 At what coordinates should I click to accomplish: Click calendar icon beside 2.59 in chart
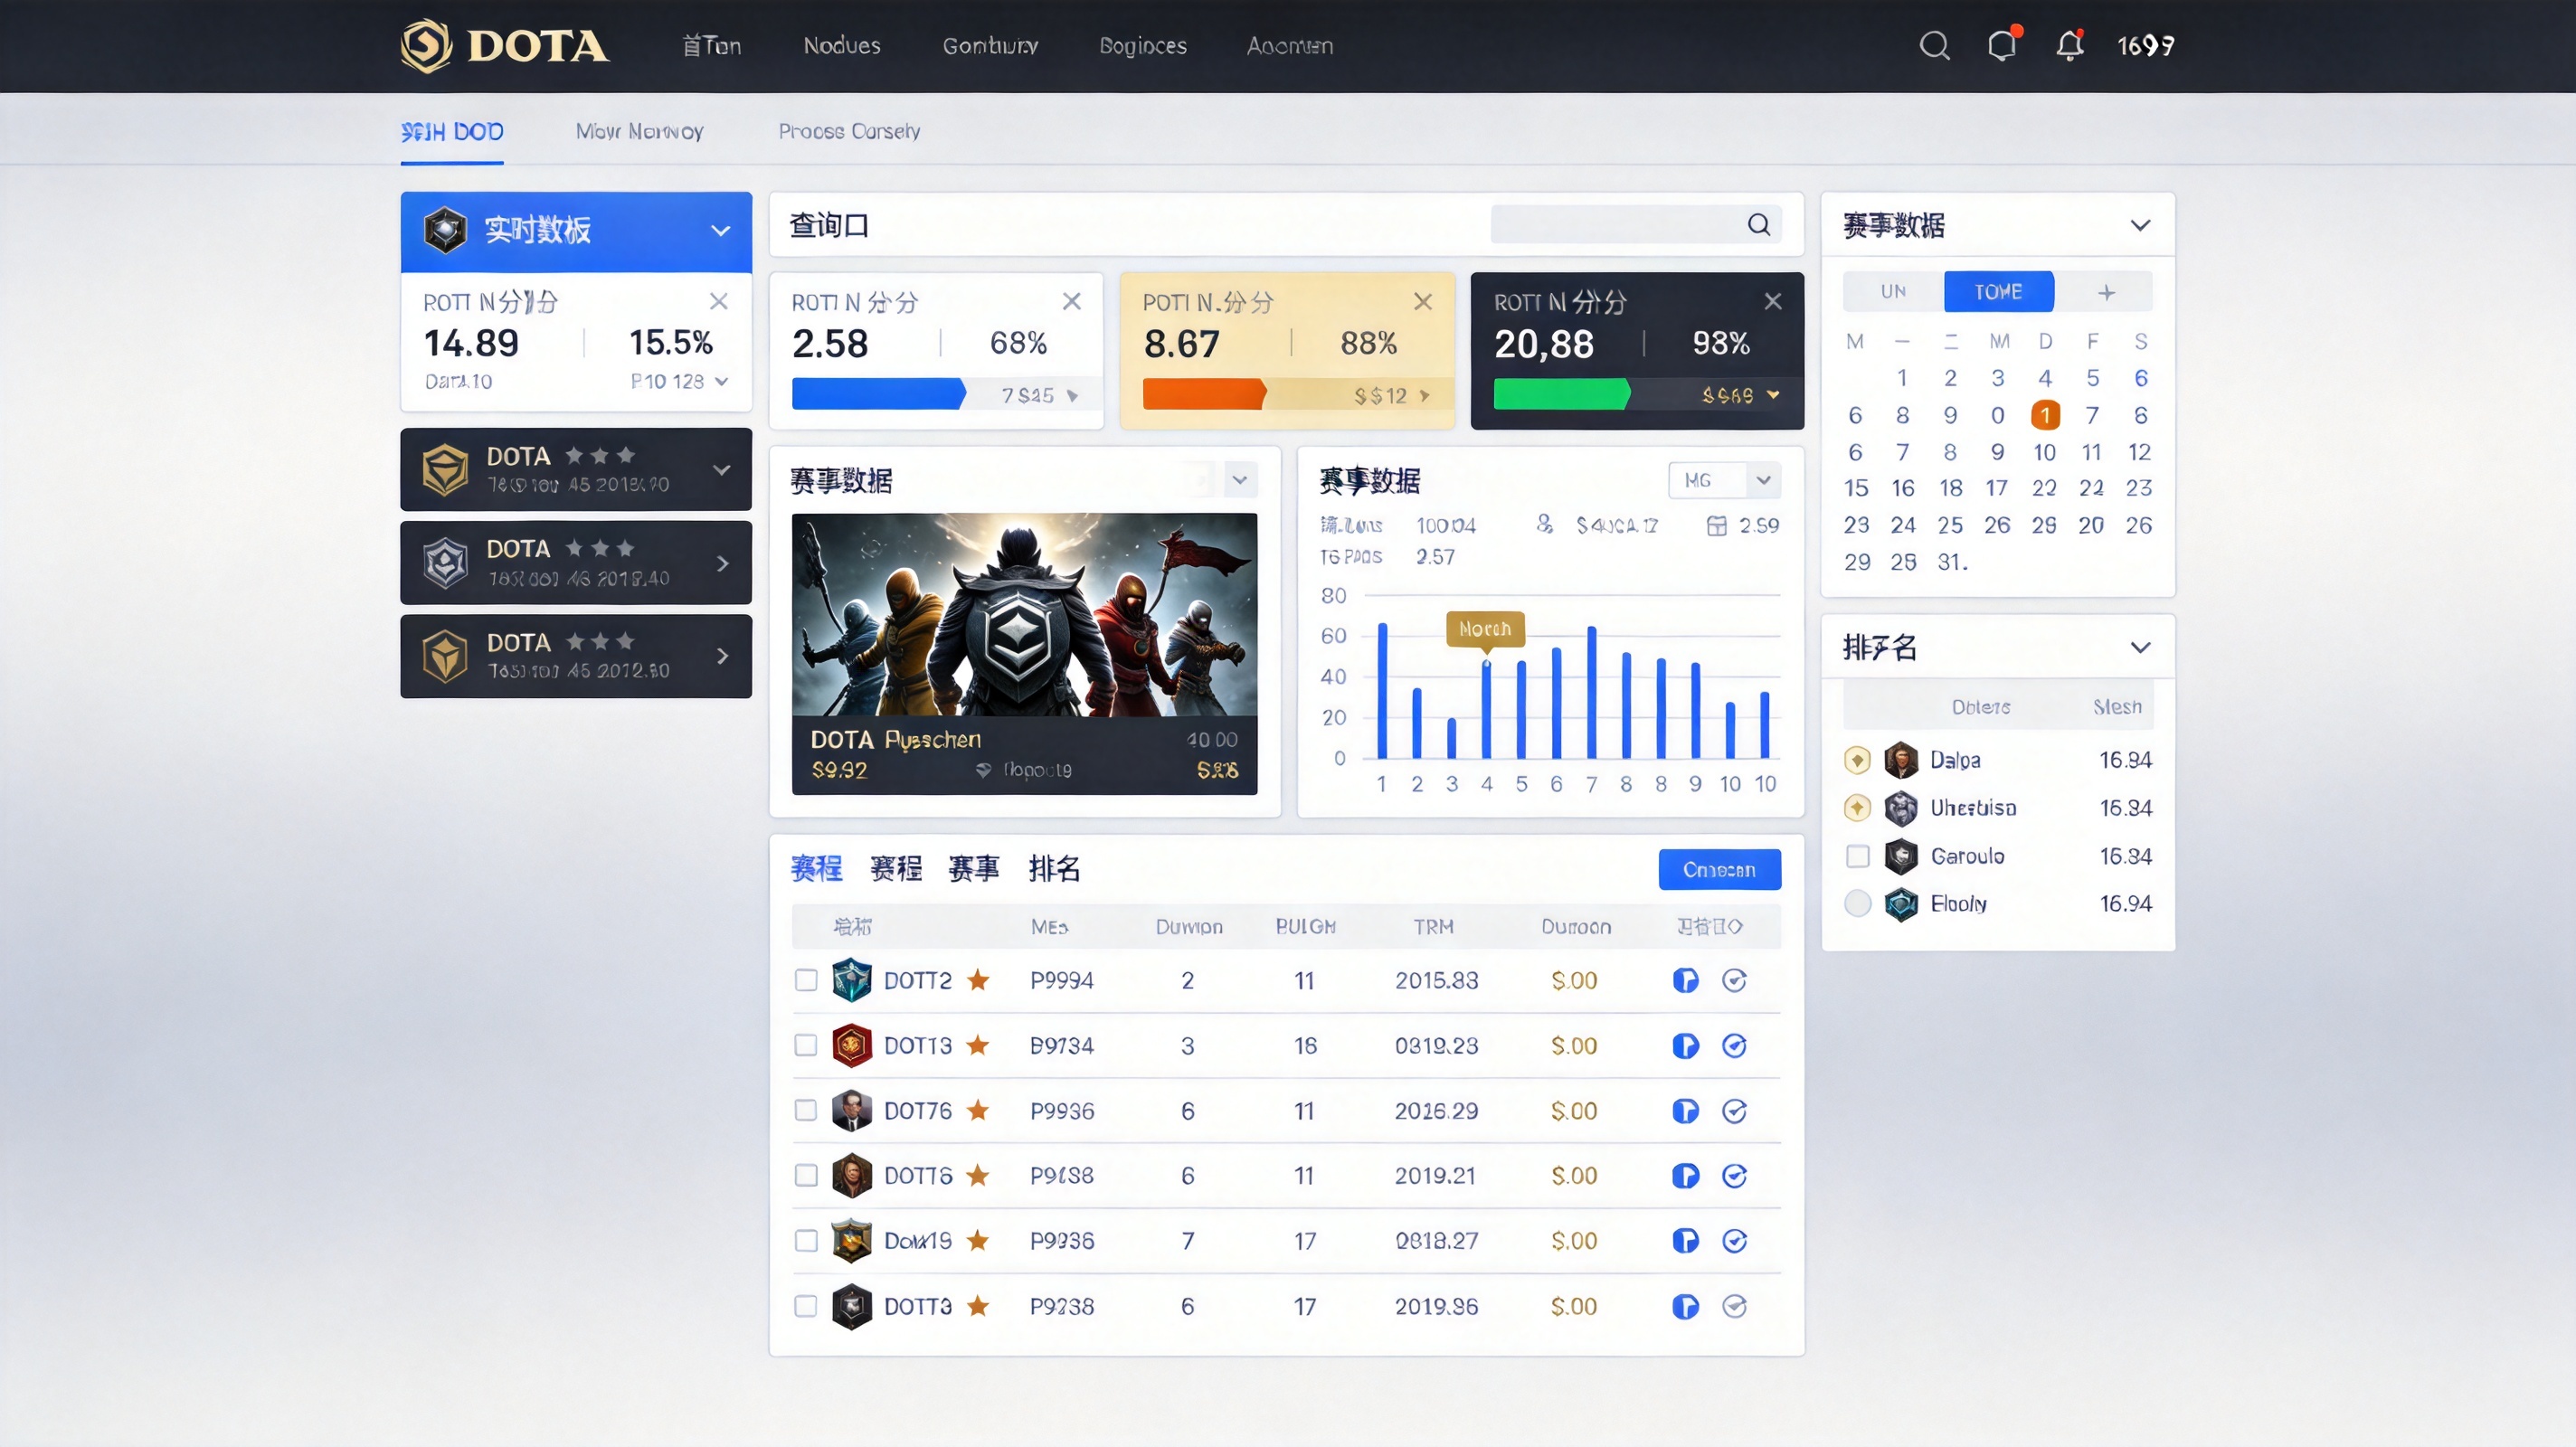point(1716,525)
